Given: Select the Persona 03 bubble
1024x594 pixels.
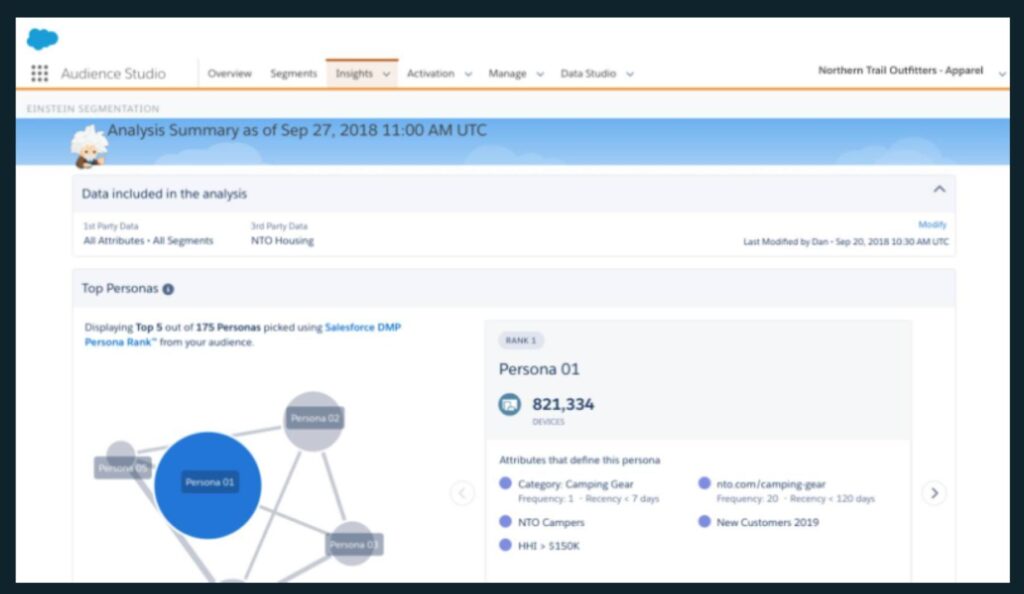Looking at the screenshot, I should (x=353, y=544).
